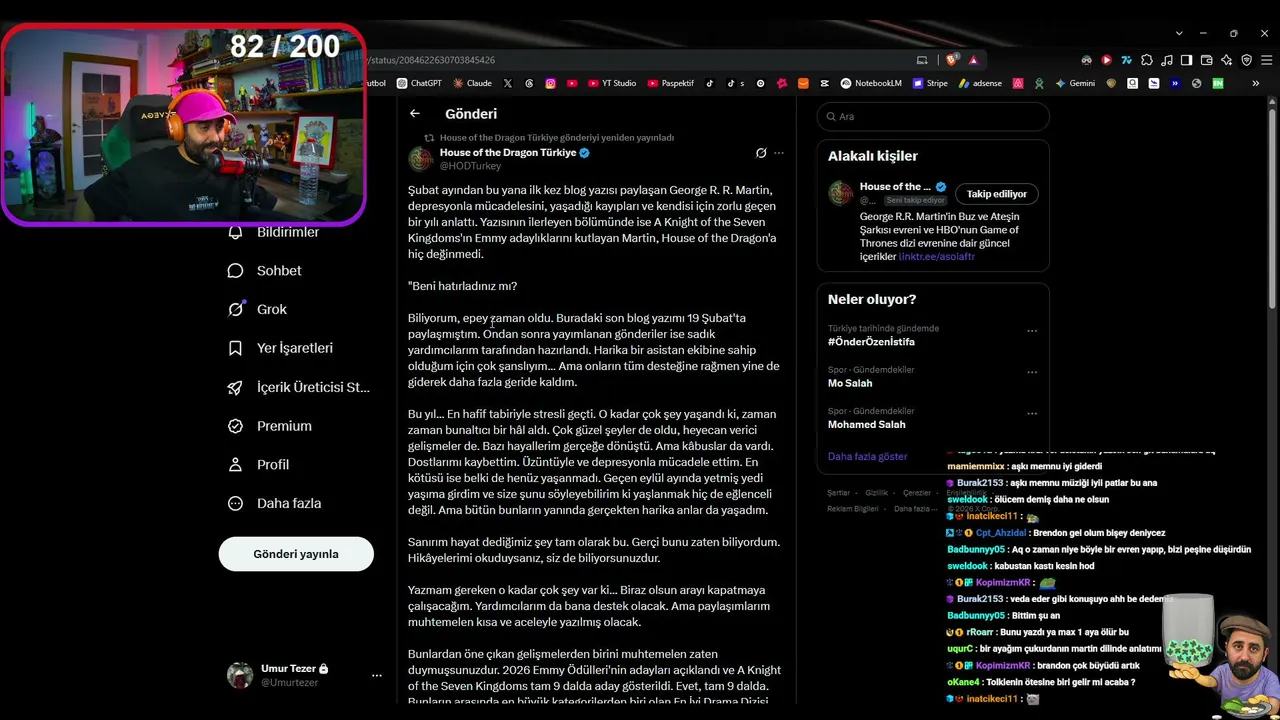
Task: Open the 7tv extension icon
Action: point(1127,60)
